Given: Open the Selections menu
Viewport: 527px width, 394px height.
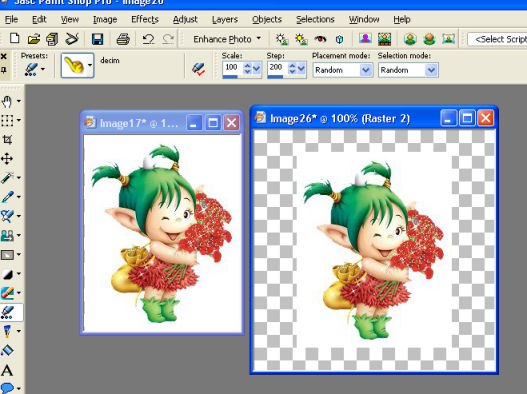Looking at the screenshot, I should 315,19.
